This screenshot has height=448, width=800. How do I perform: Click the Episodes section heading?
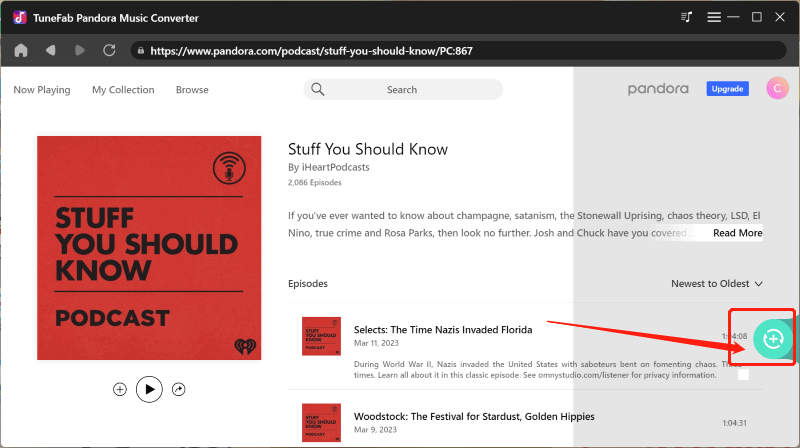click(x=308, y=284)
